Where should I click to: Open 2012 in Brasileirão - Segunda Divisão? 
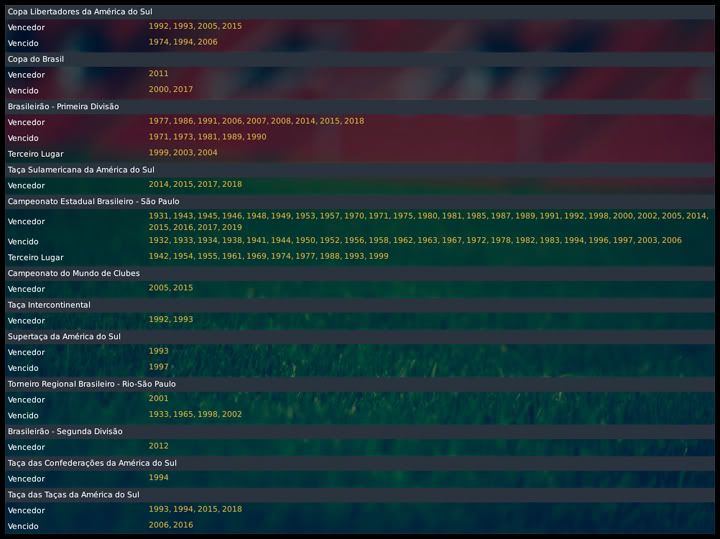point(158,446)
